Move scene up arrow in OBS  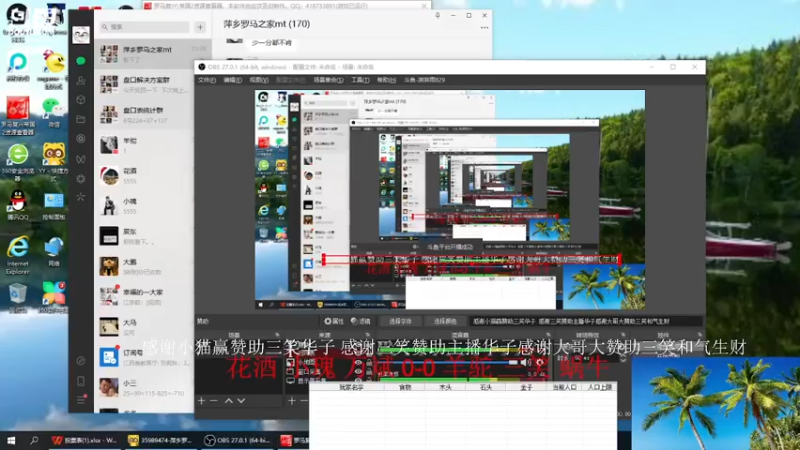click(x=229, y=401)
